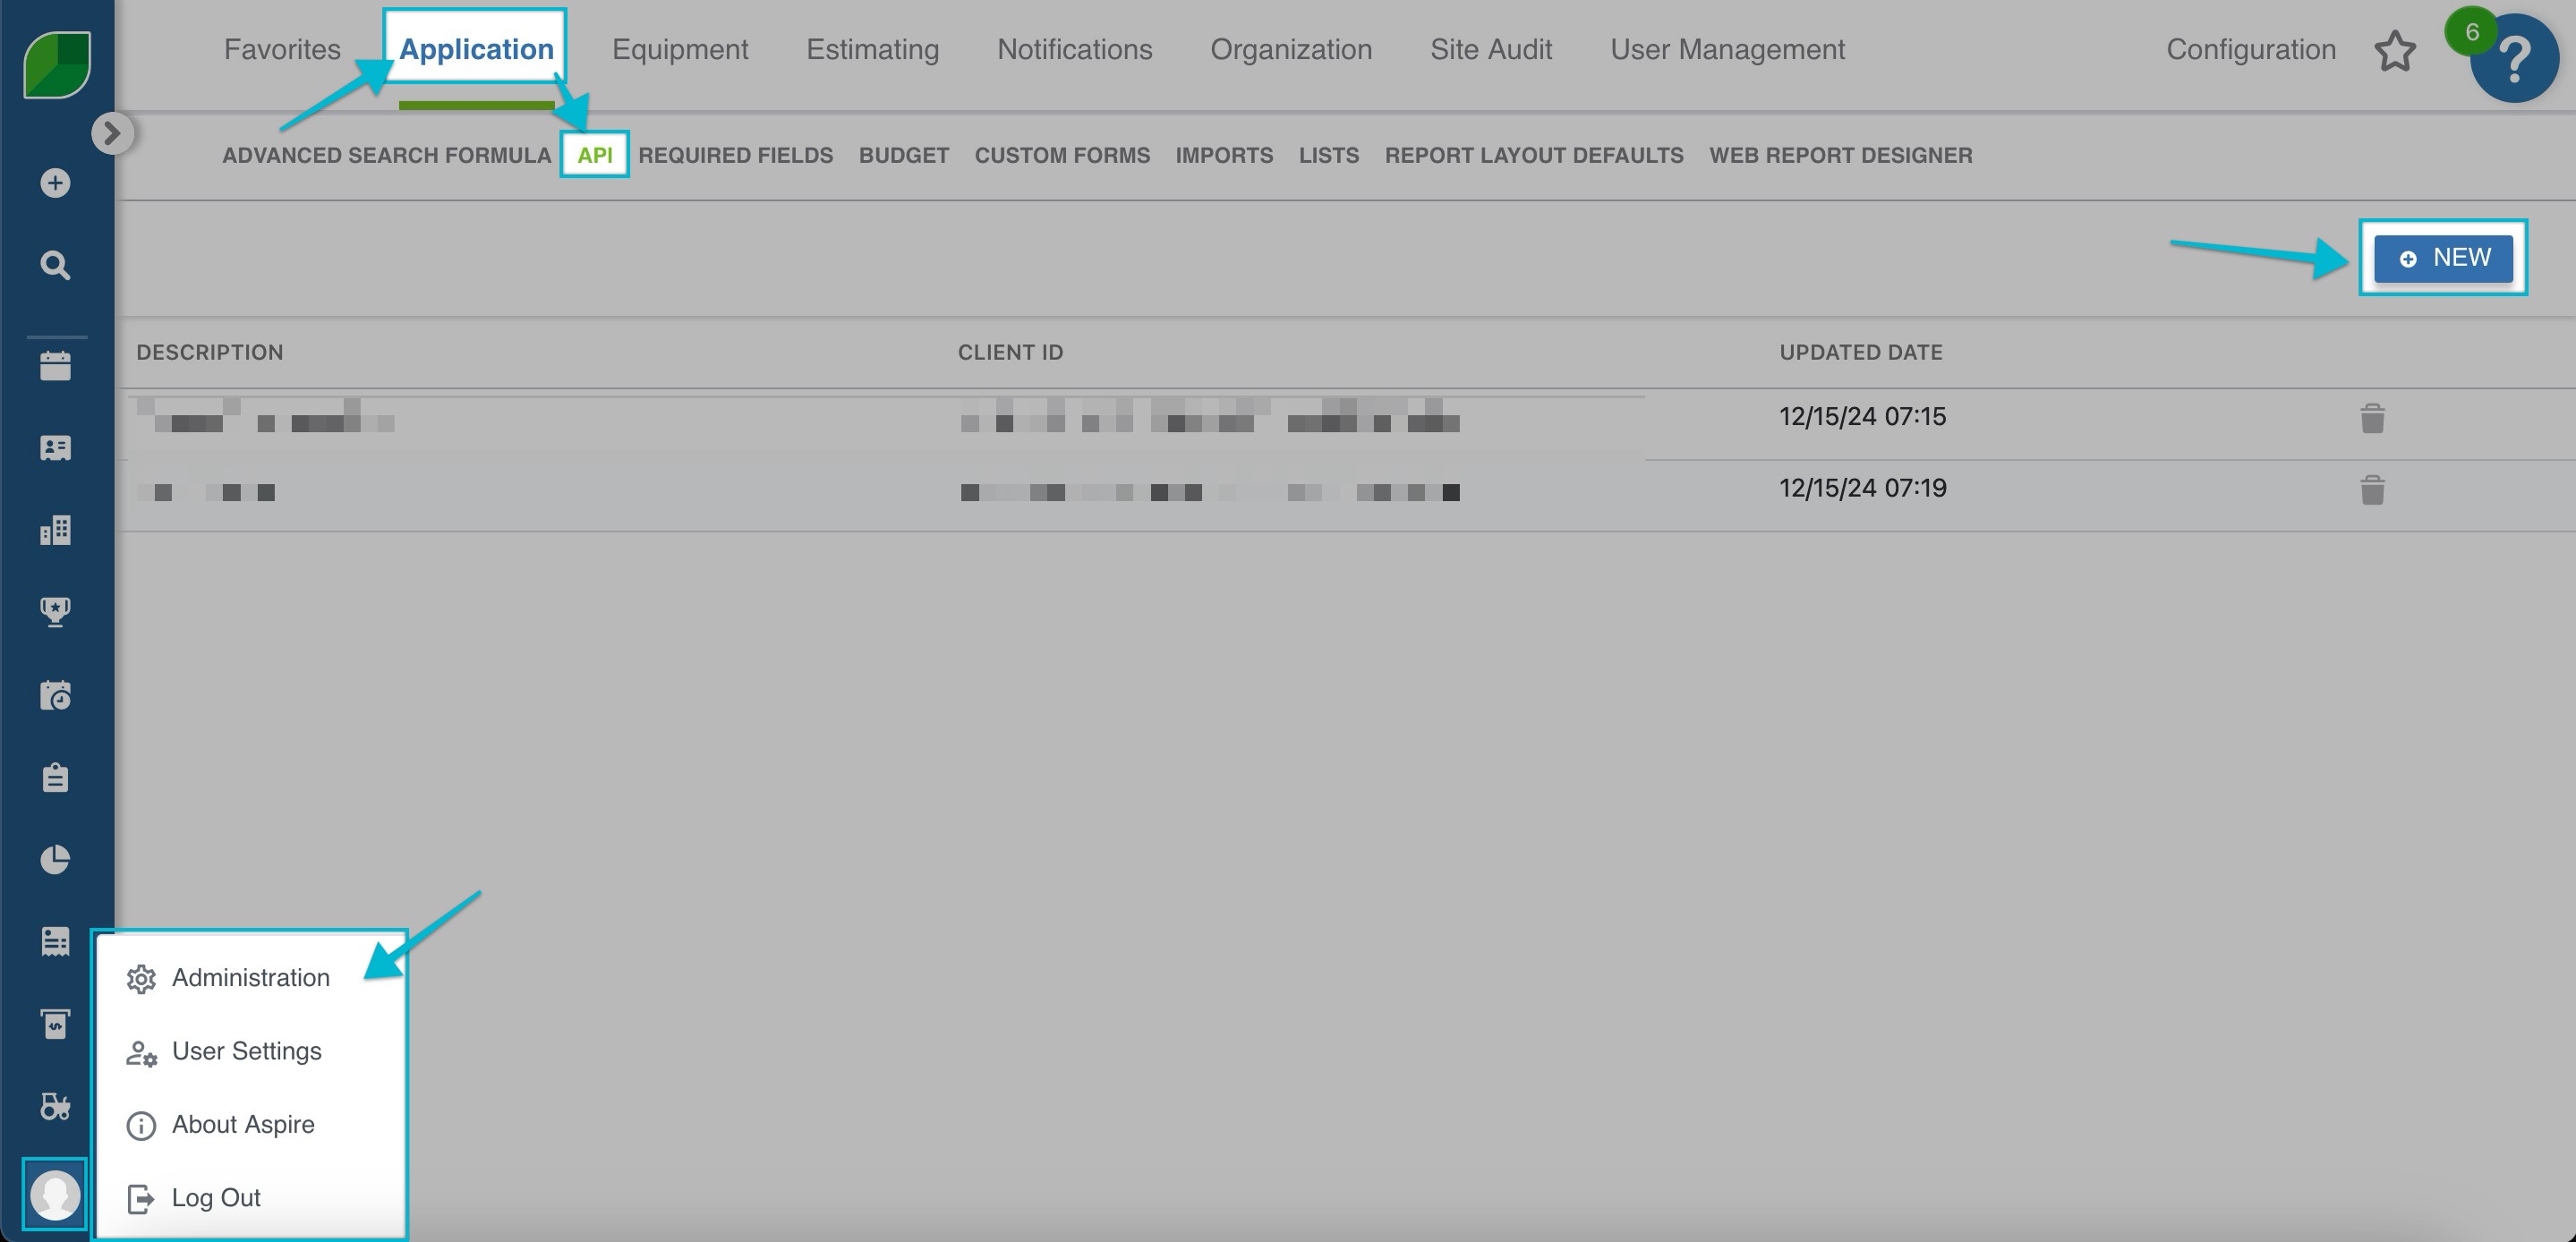Screen dimensions: 2576x1242
Task: Open the scheduling calendar icon
Action: (x=55, y=365)
